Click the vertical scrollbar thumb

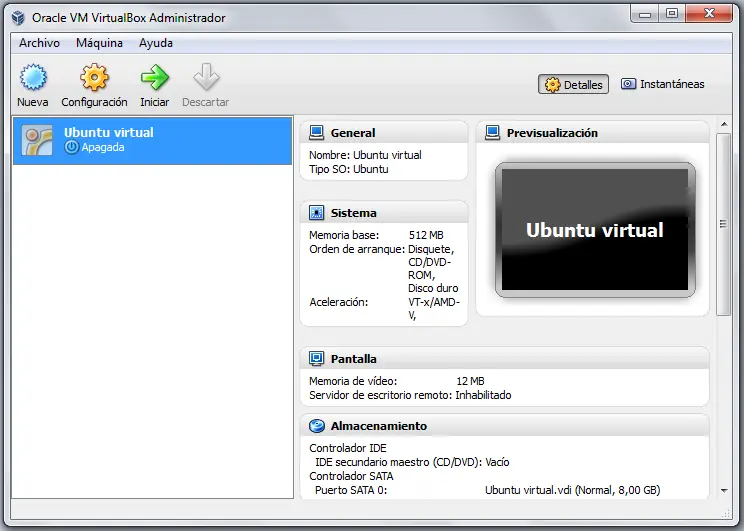[x=724, y=224]
